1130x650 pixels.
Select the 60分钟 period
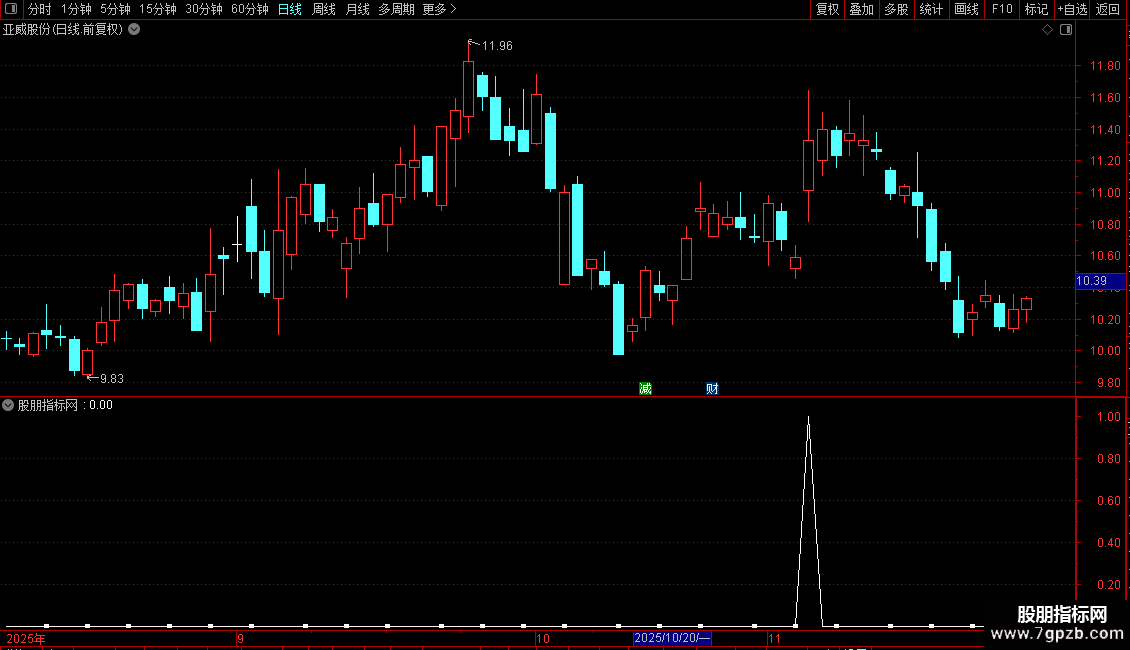(250, 9)
